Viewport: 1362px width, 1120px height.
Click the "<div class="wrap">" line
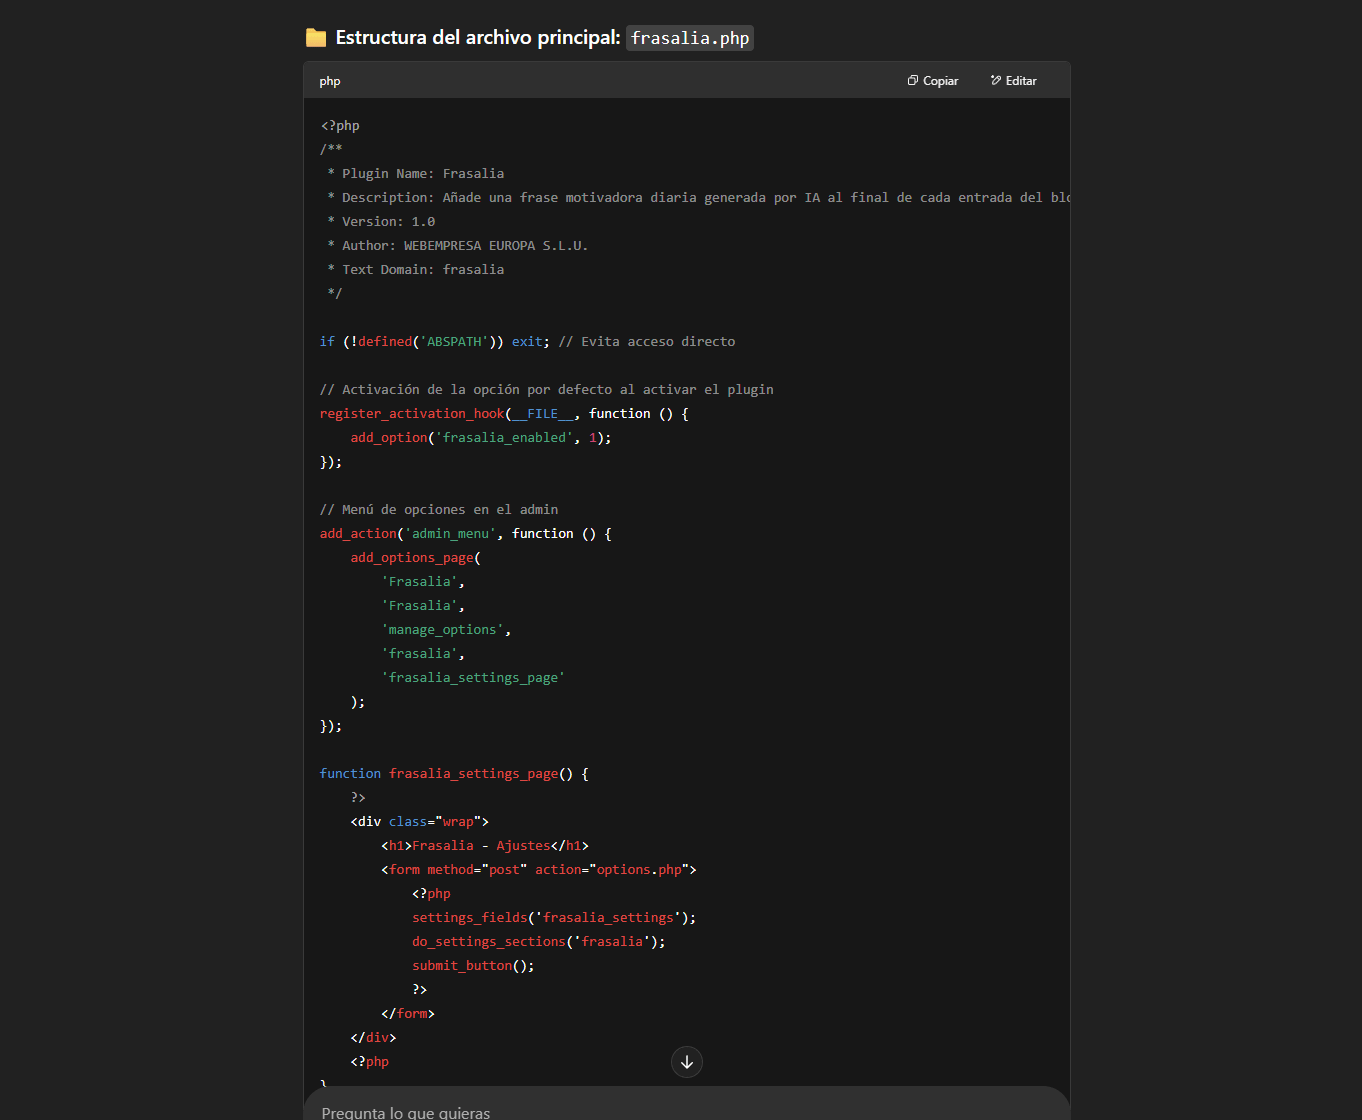[420, 822]
